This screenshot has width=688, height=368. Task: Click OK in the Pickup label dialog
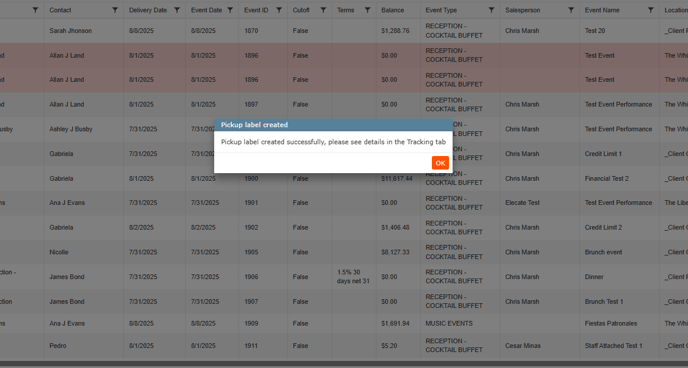(x=440, y=163)
